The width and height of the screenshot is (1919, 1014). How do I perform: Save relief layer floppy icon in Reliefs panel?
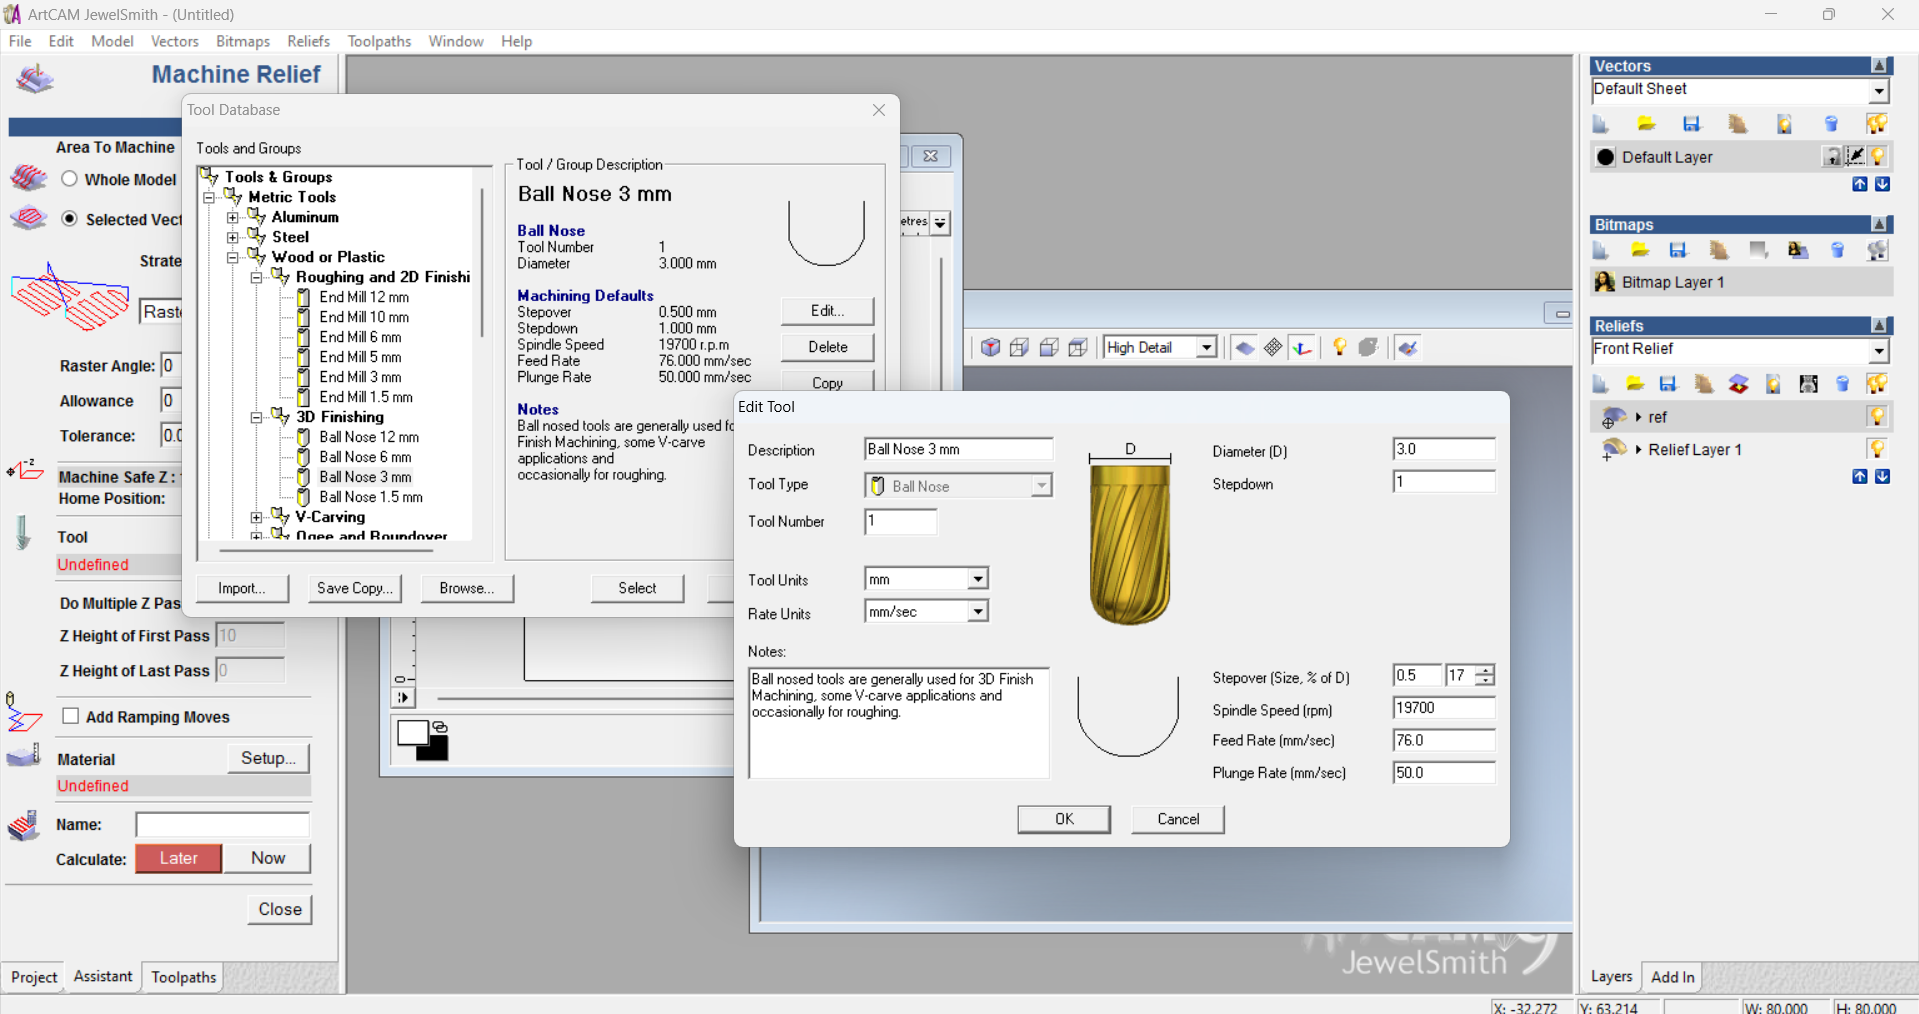[x=1668, y=384]
